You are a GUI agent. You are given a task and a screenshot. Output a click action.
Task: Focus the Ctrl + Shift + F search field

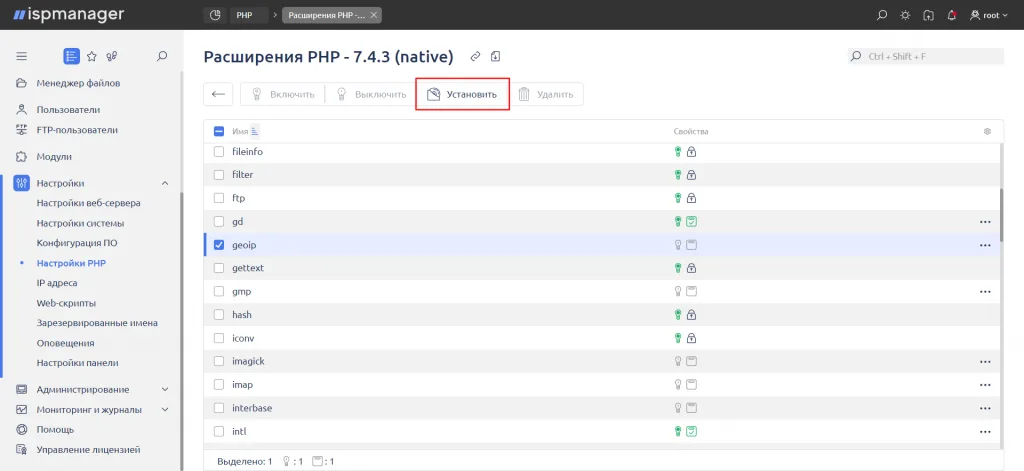click(926, 56)
